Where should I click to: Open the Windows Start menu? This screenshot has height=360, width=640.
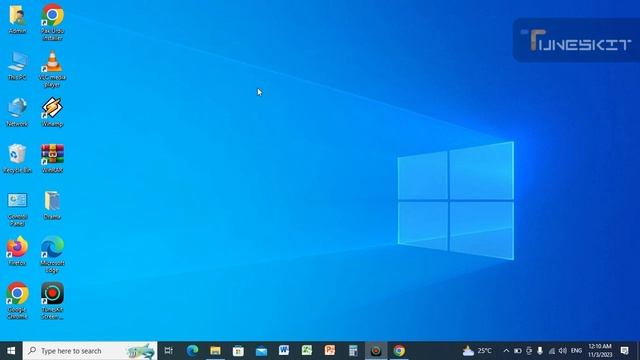(11, 351)
